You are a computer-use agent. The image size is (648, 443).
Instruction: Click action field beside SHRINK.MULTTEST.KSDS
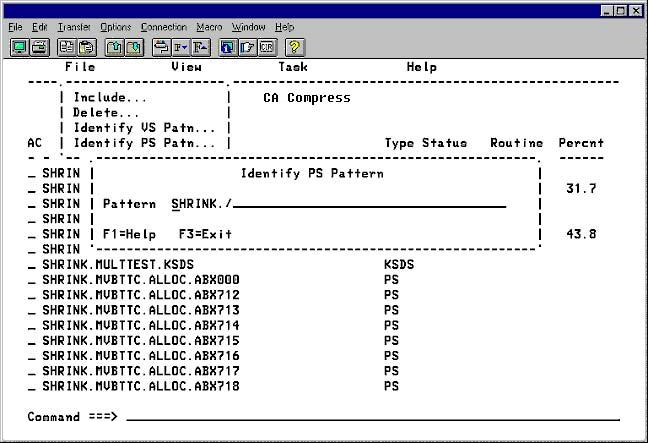[x=32, y=264]
